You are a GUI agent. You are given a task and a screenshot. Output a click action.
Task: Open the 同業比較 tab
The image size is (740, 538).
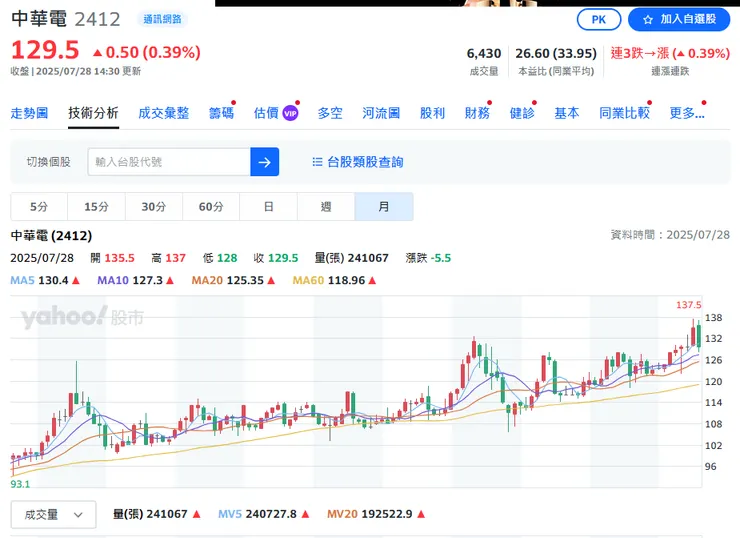coord(624,113)
